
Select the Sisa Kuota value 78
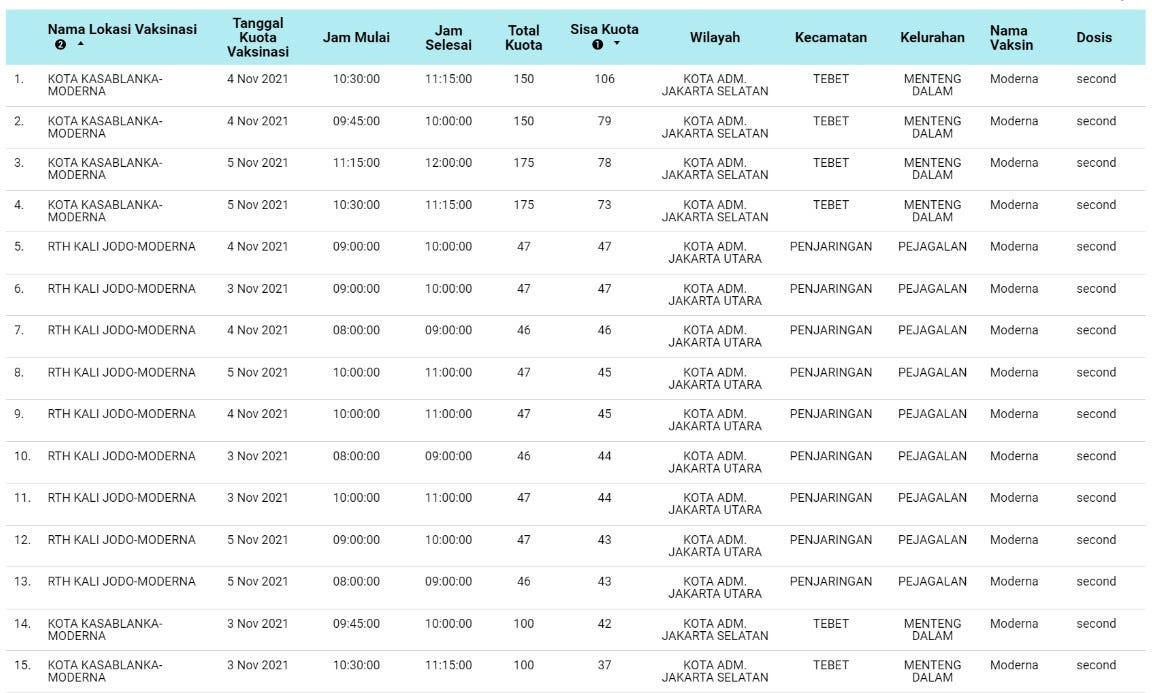[605, 162]
